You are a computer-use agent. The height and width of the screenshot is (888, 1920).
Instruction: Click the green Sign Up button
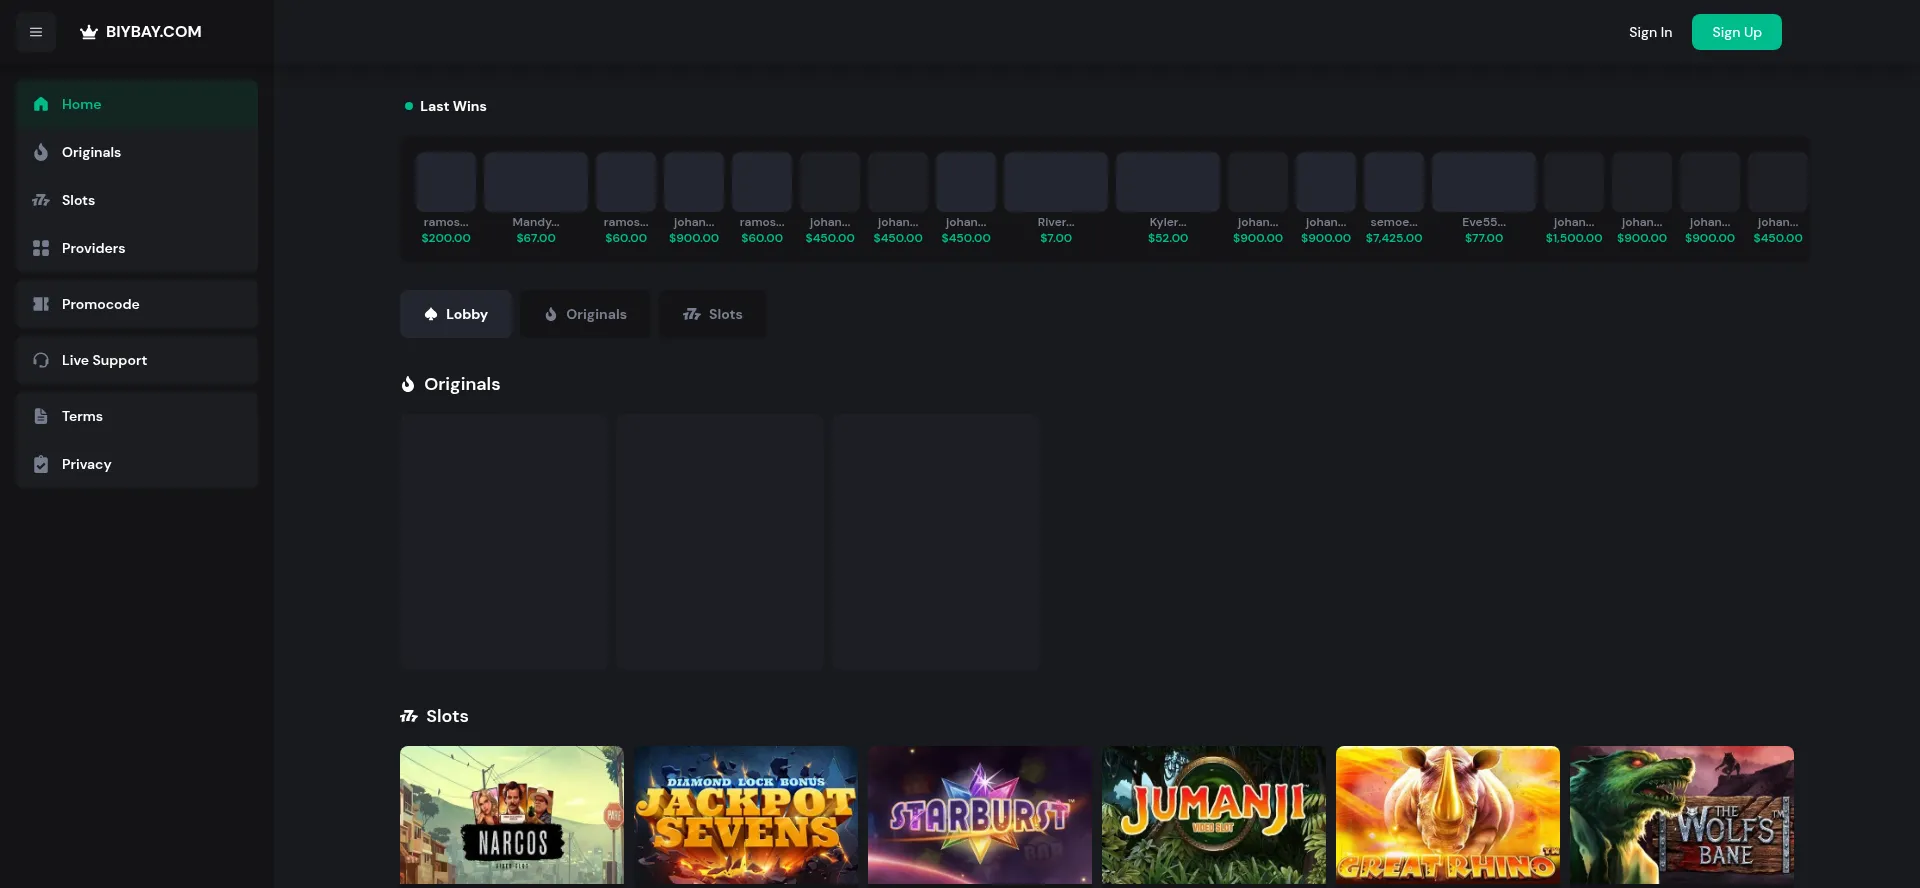point(1737,32)
